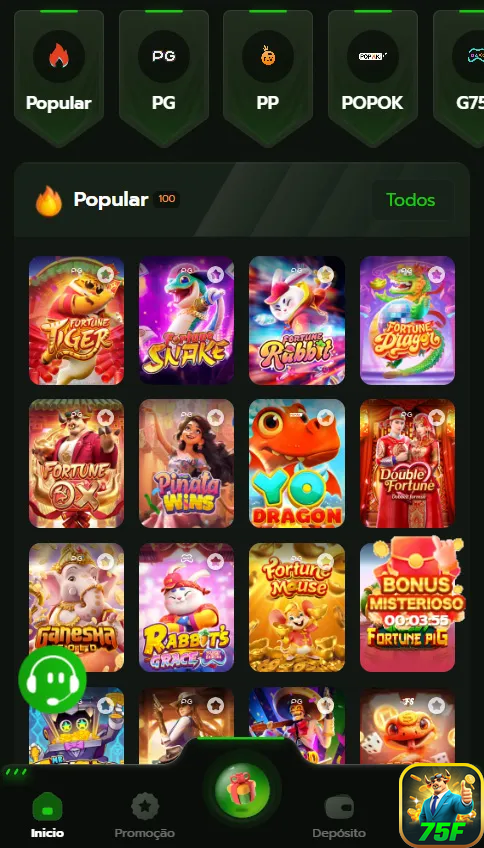Open the 75F businessman bull promo icon
484x848 pixels.
(x=441, y=805)
